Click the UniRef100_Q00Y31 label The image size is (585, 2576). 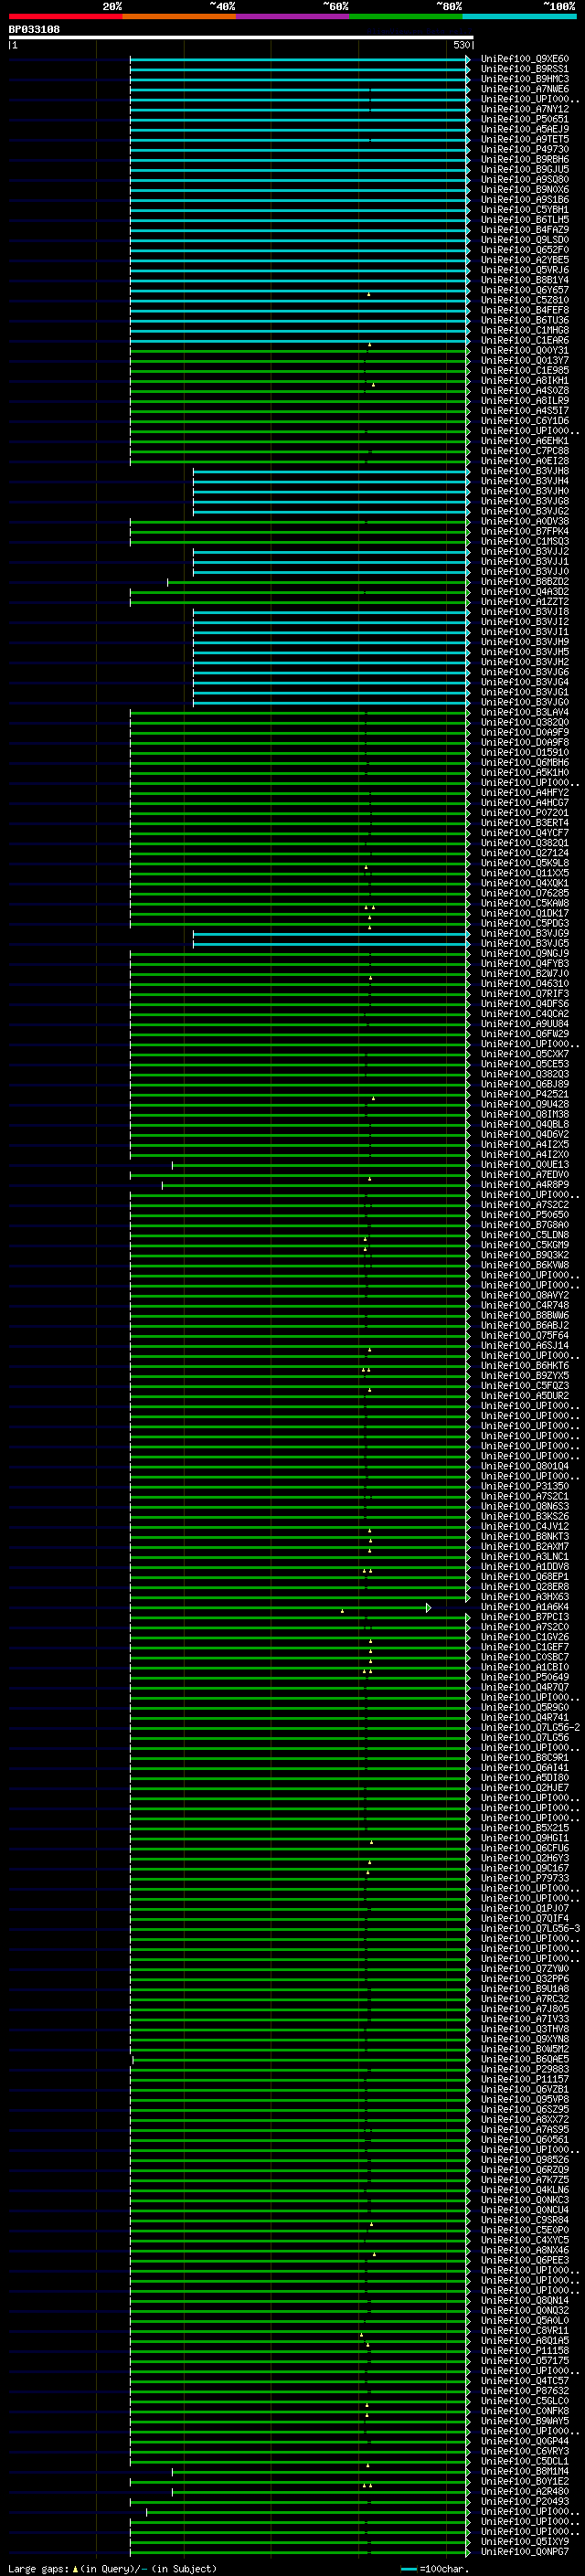[524, 350]
